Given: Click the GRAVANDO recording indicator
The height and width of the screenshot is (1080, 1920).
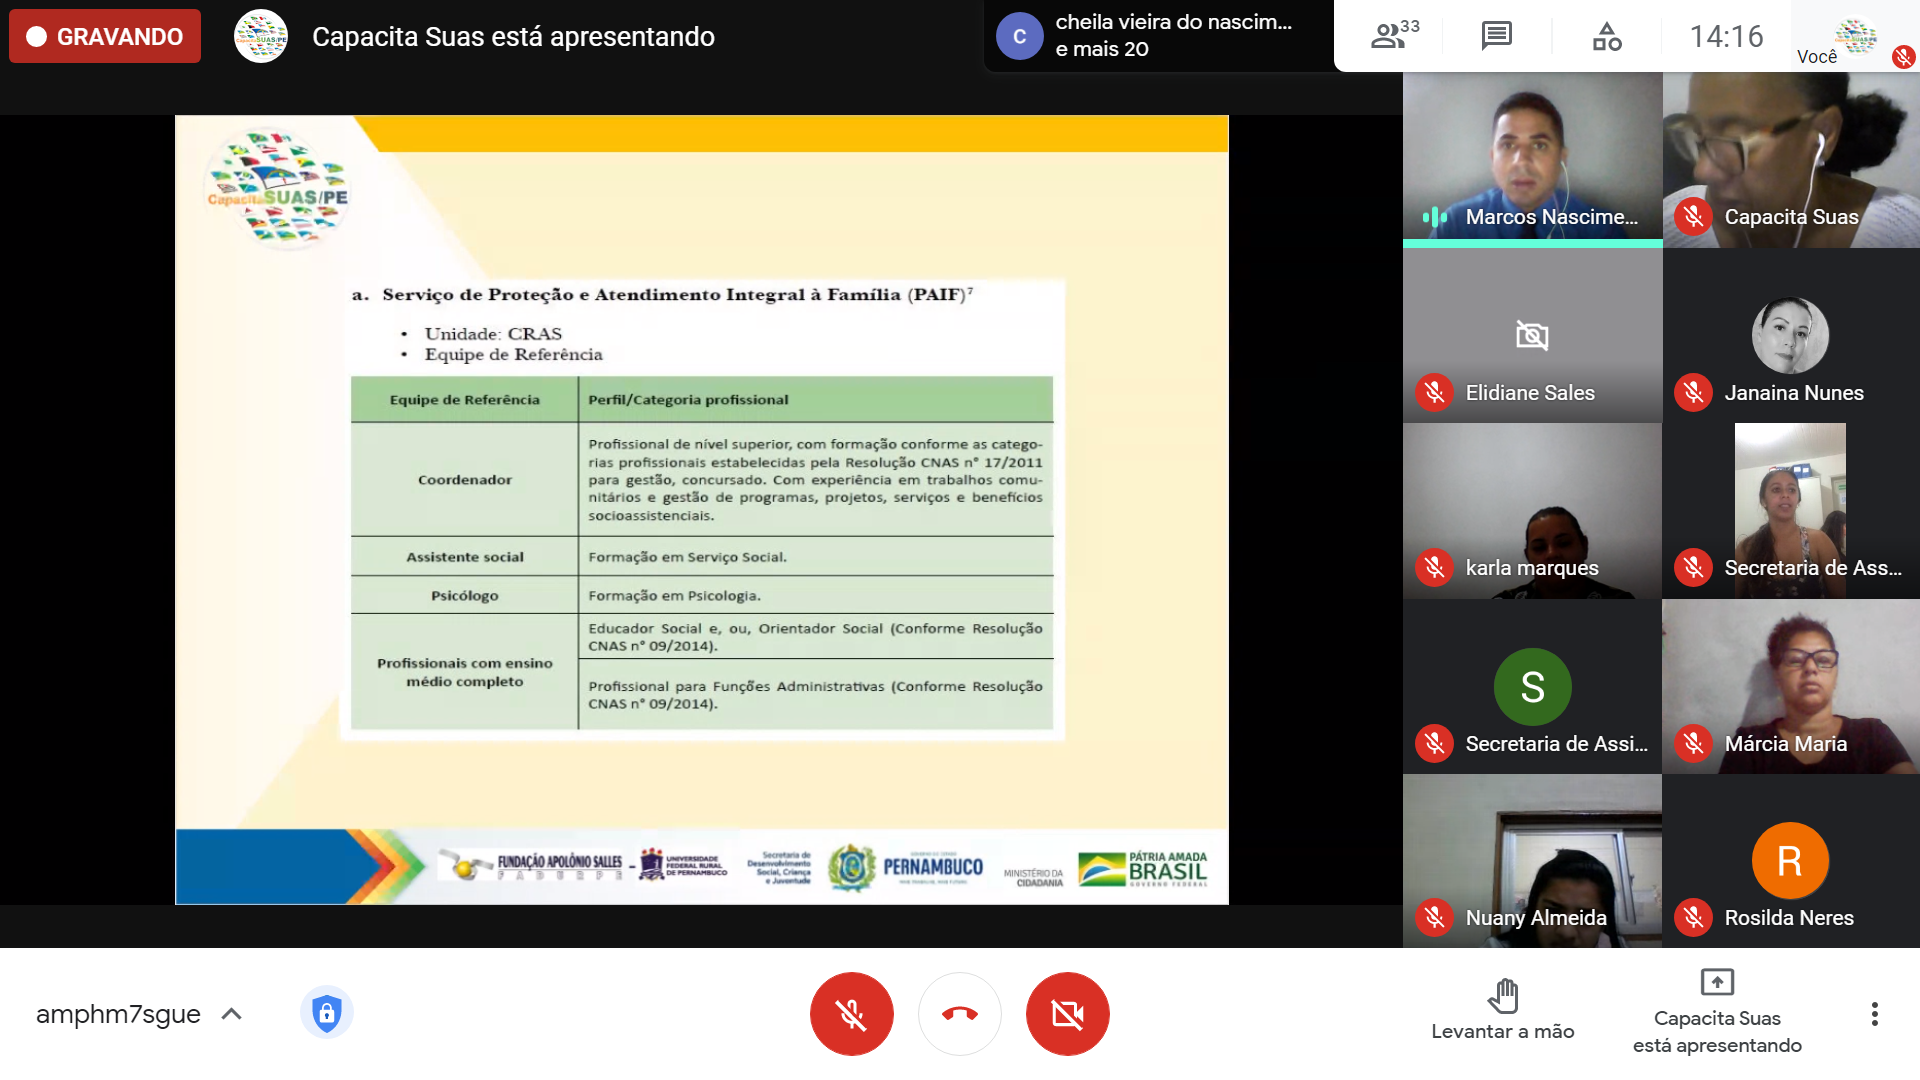Looking at the screenshot, I should (x=105, y=36).
